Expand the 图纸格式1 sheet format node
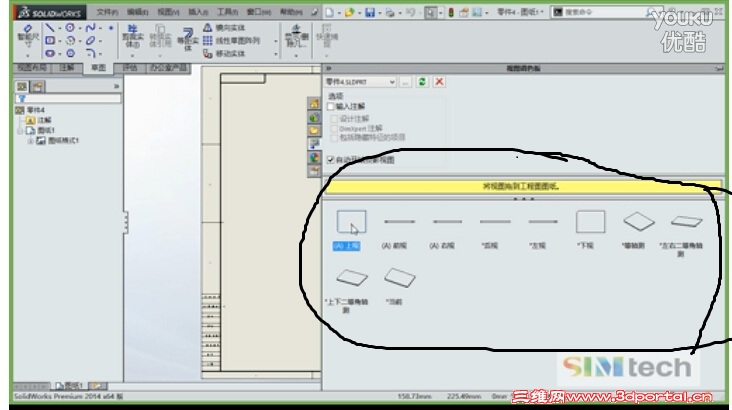 click(30, 141)
